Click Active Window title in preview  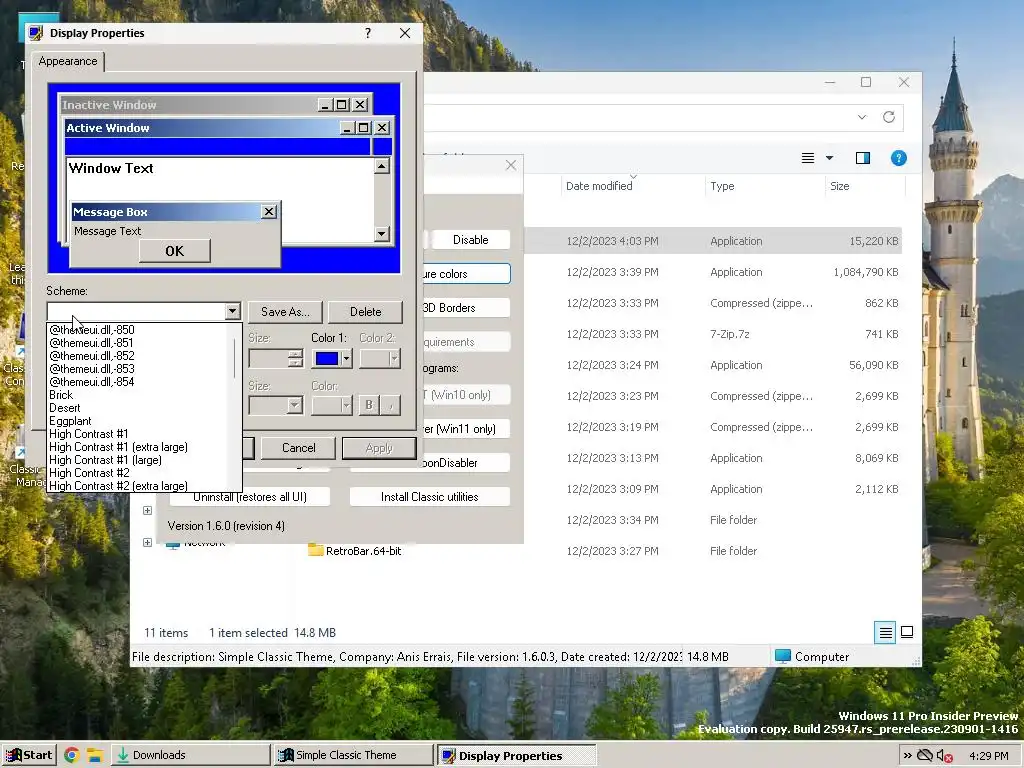point(108,128)
